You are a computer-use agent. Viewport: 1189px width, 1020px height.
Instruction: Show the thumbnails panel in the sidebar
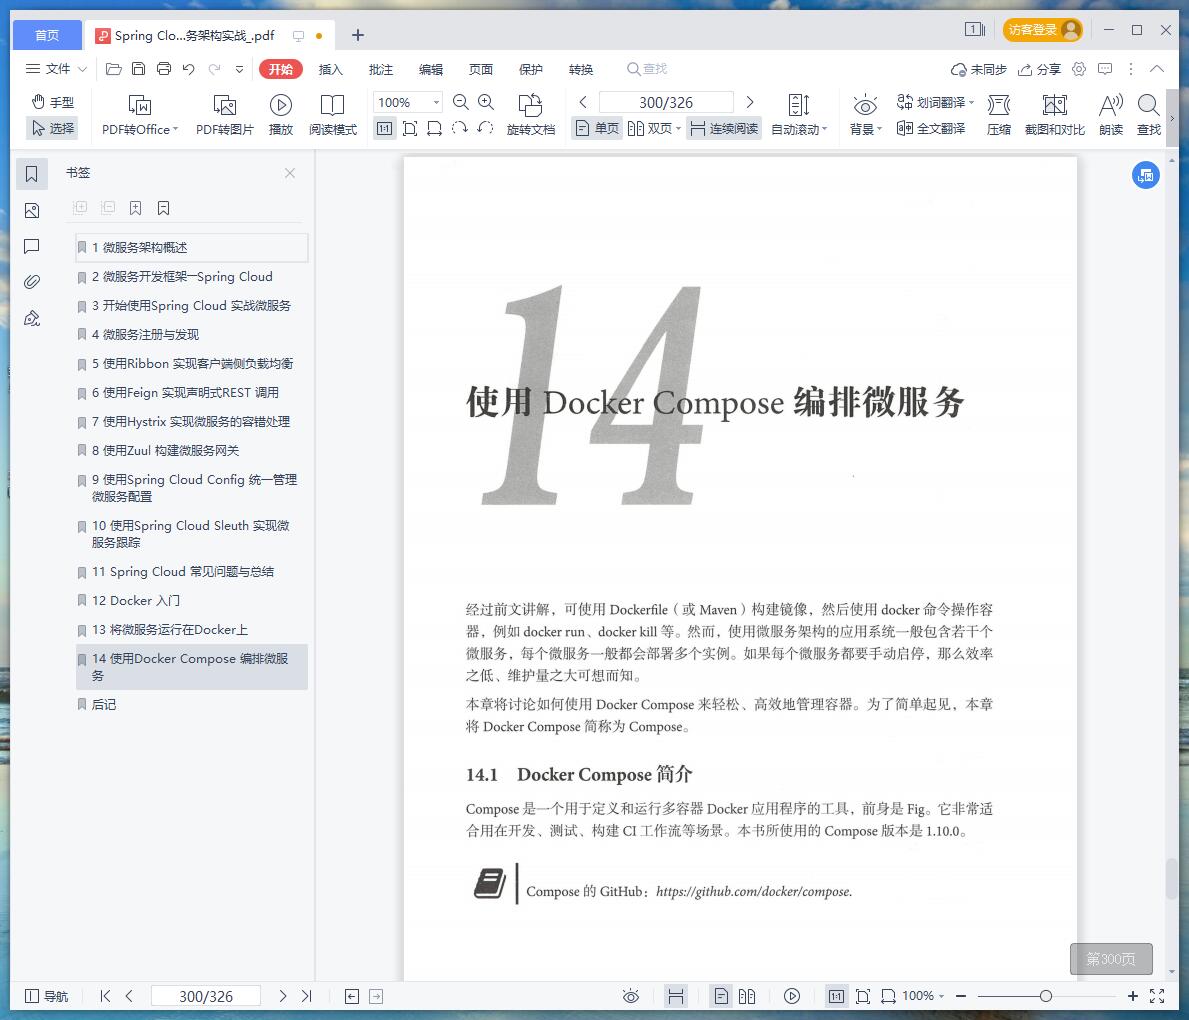click(x=32, y=211)
